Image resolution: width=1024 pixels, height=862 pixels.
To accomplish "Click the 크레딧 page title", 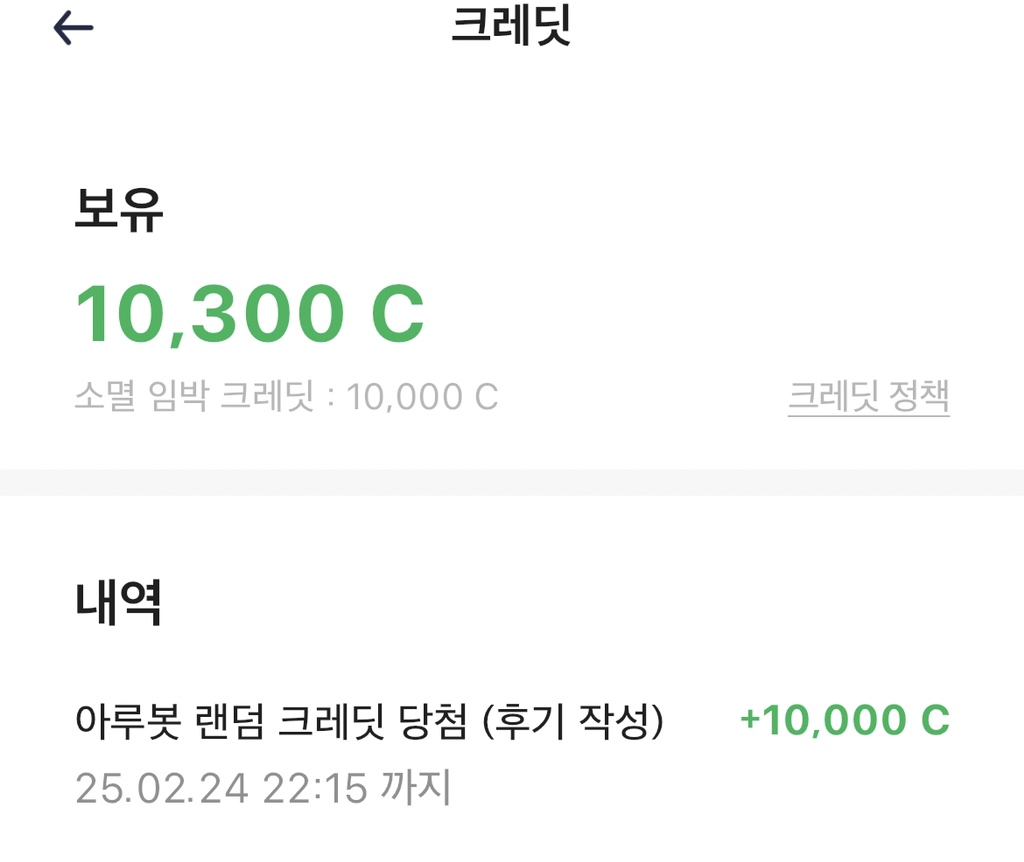I will coord(511,27).
